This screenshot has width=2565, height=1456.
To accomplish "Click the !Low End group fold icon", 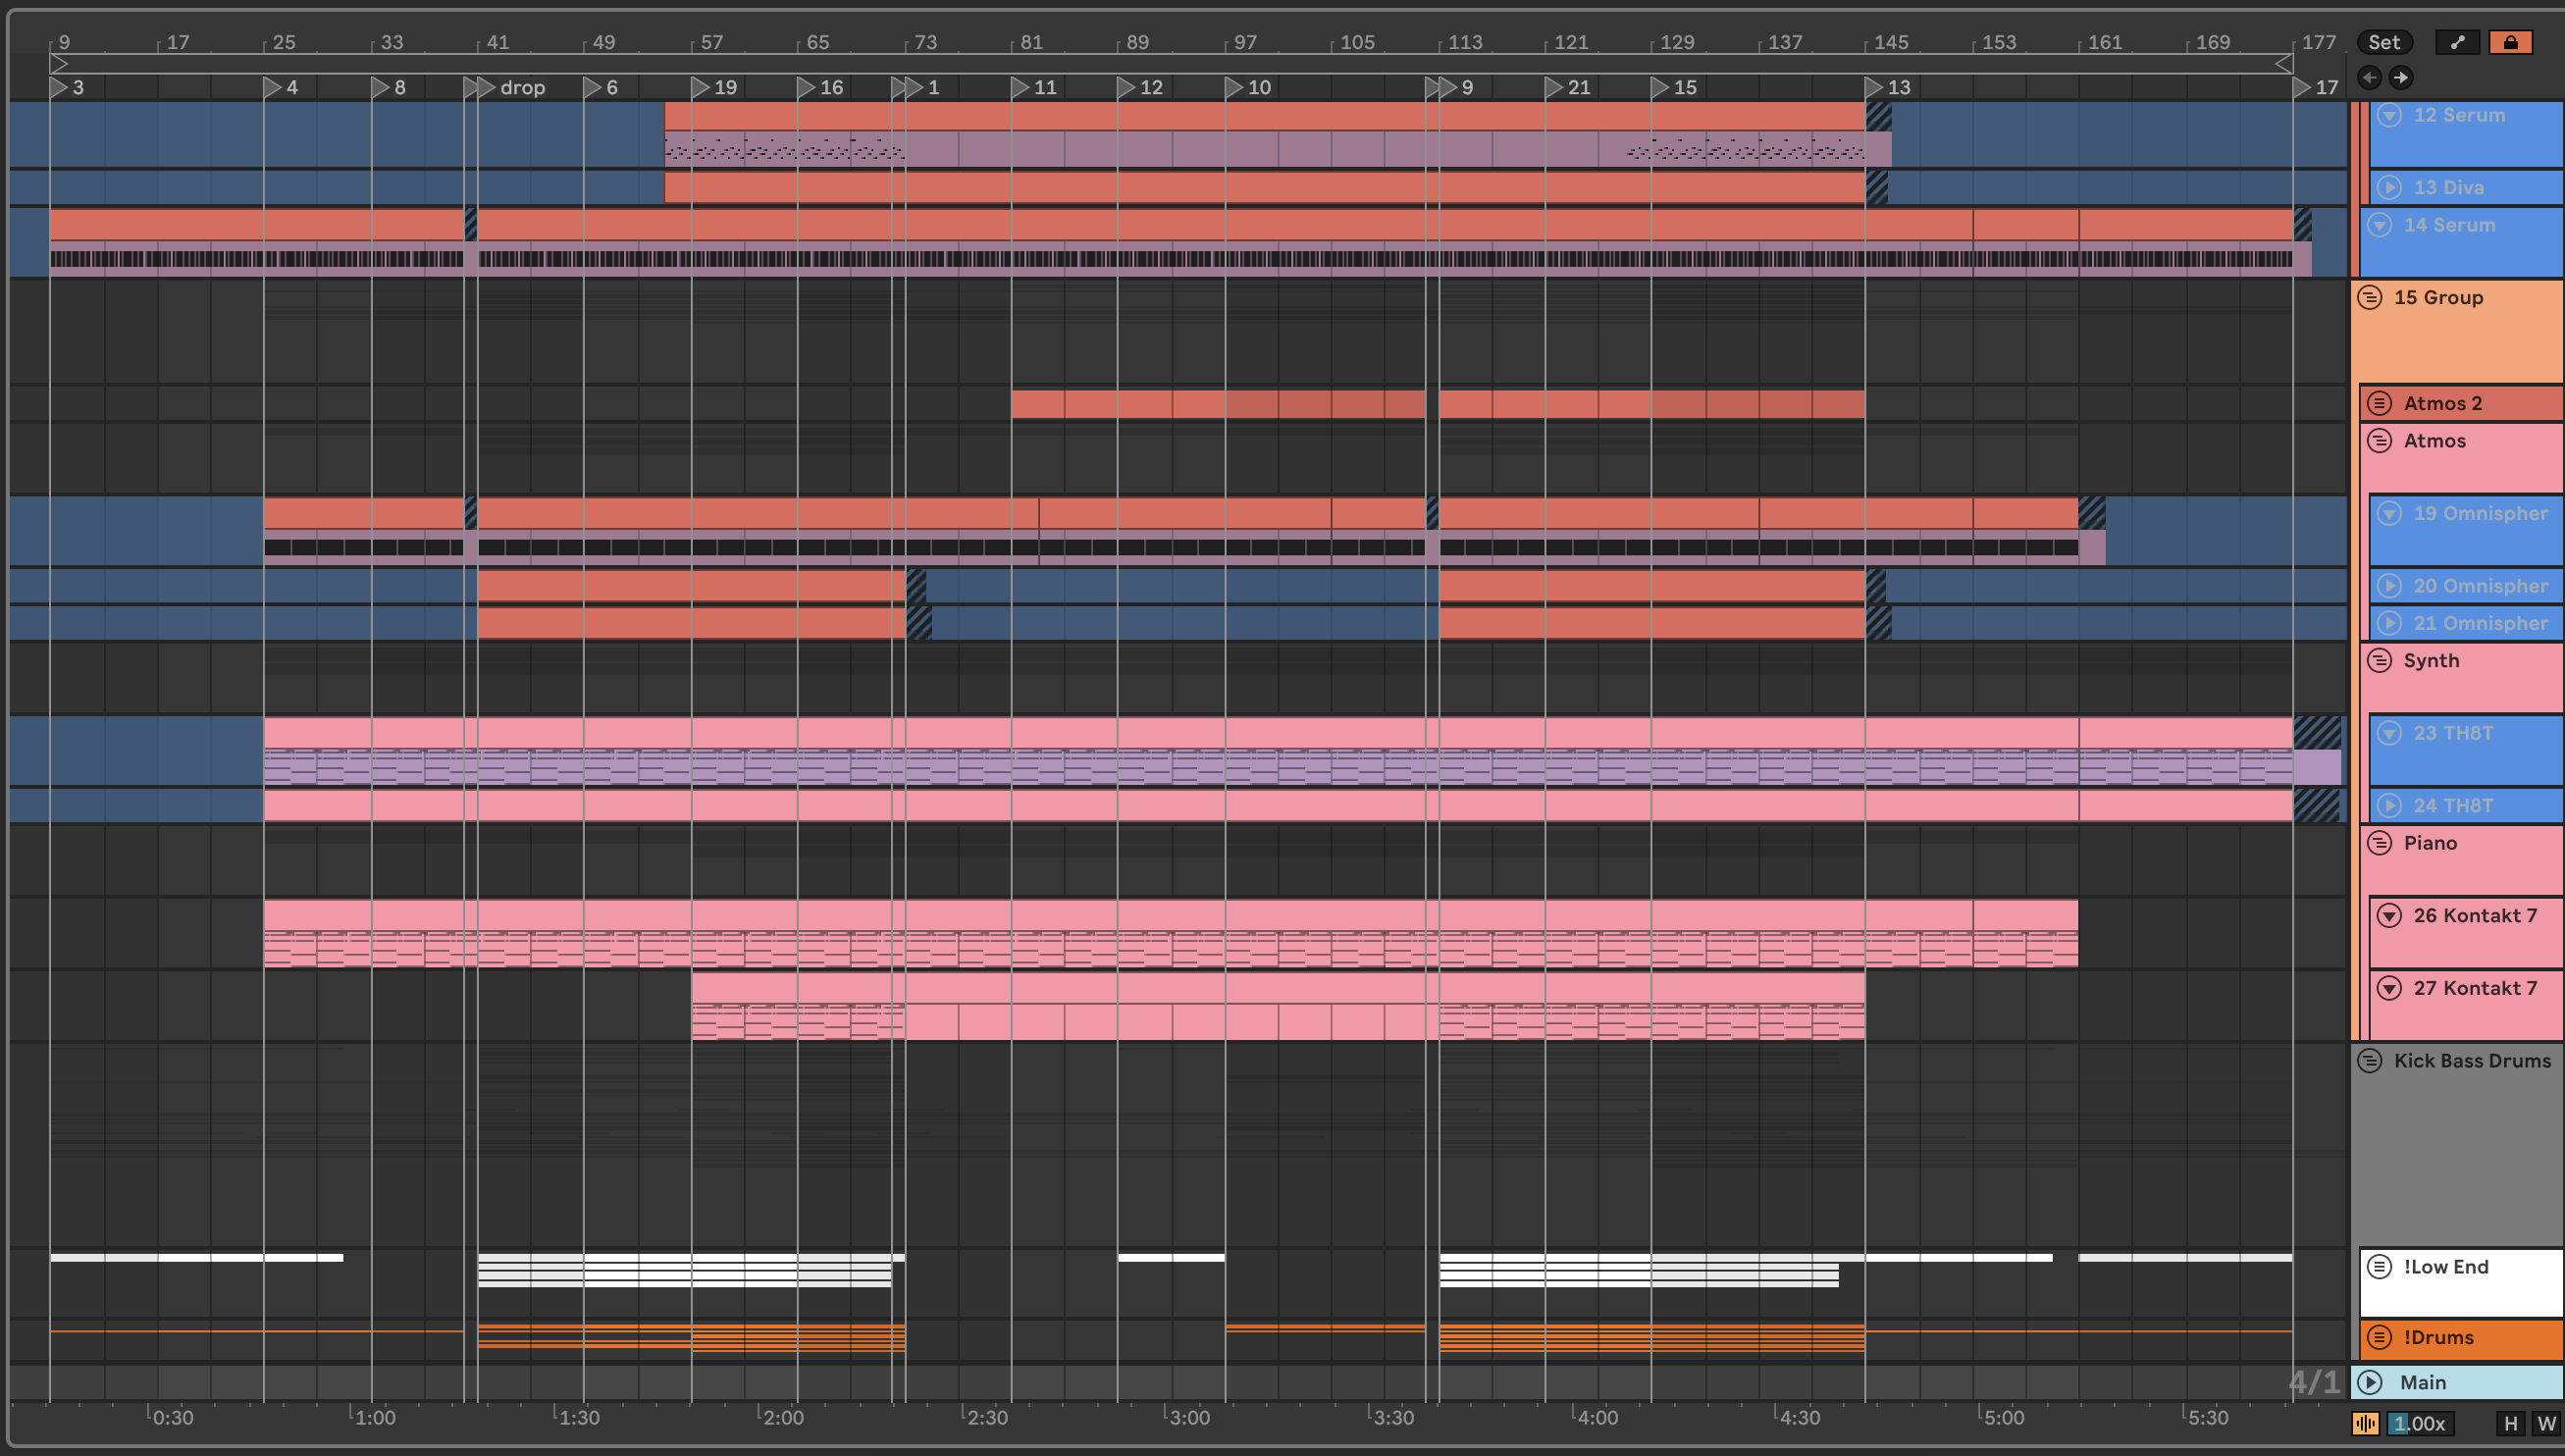I will click(x=2379, y=1266).
